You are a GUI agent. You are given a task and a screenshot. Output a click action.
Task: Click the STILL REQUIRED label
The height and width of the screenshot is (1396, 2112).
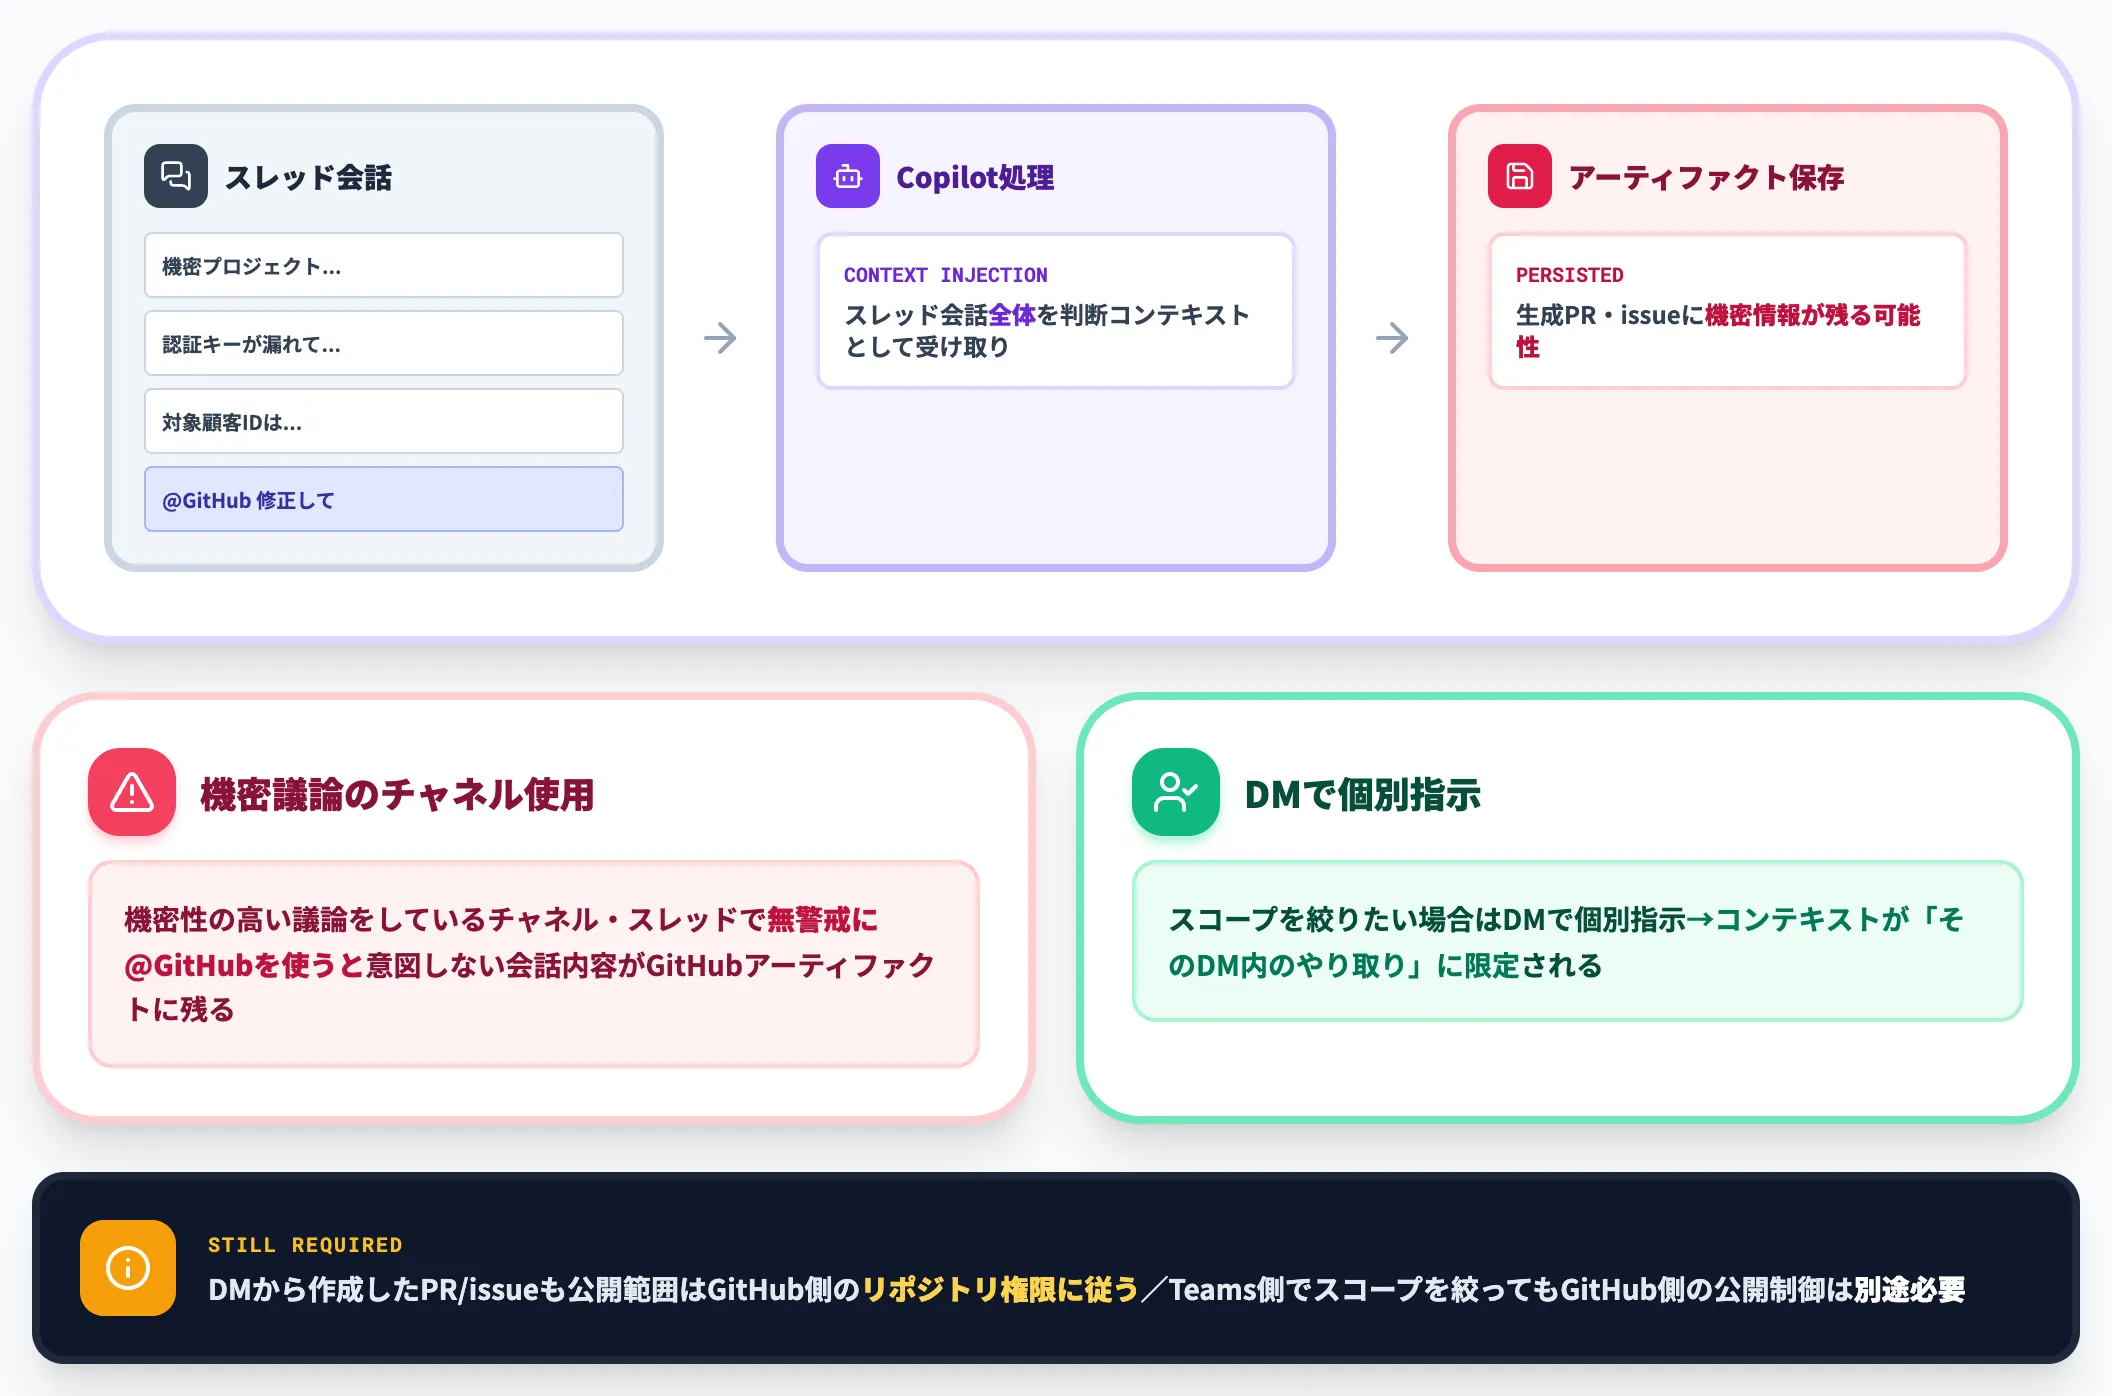click(x=305, y=1245)
